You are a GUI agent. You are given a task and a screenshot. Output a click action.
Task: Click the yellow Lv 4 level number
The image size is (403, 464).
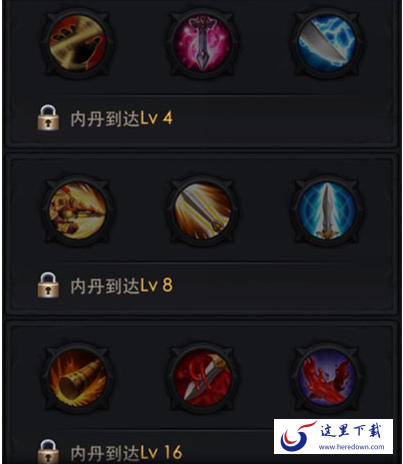(x=156, y=118)
